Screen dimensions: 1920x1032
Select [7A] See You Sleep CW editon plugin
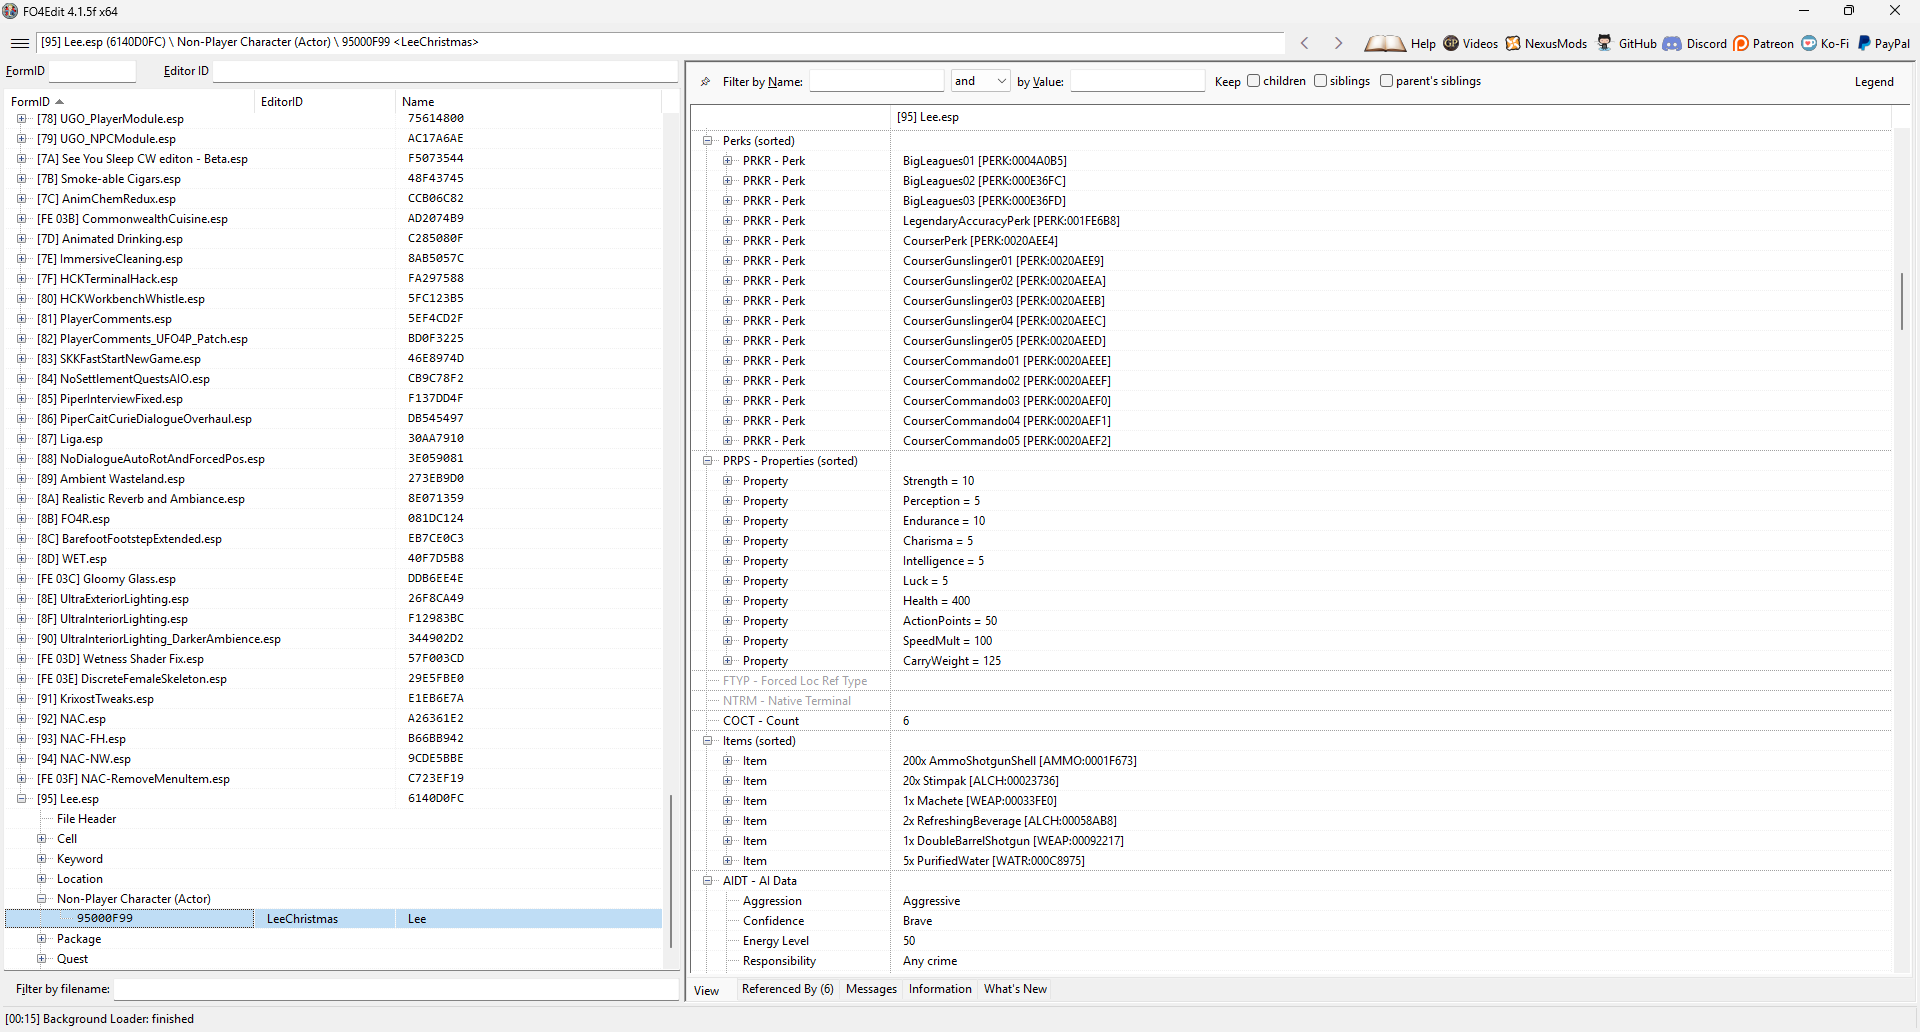[x=142, y=159]
